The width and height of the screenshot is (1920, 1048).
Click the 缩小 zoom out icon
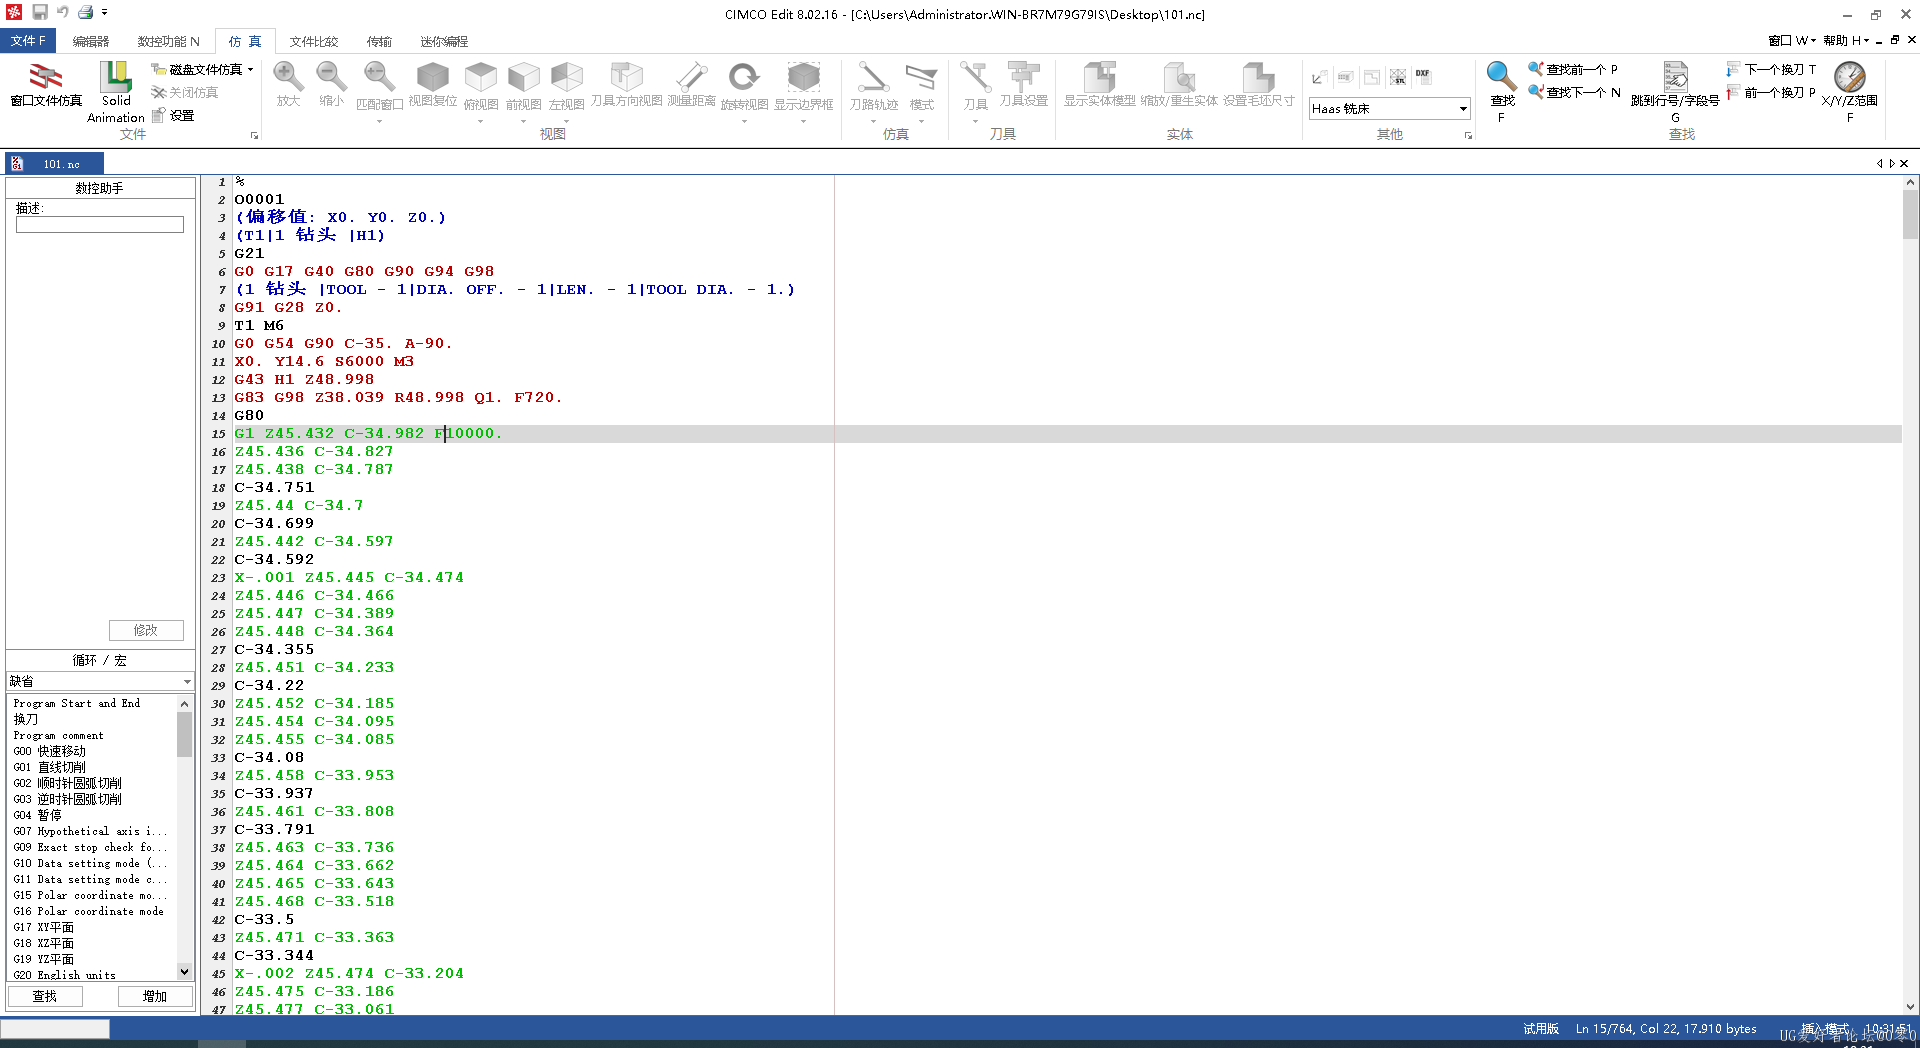(331, 77)
